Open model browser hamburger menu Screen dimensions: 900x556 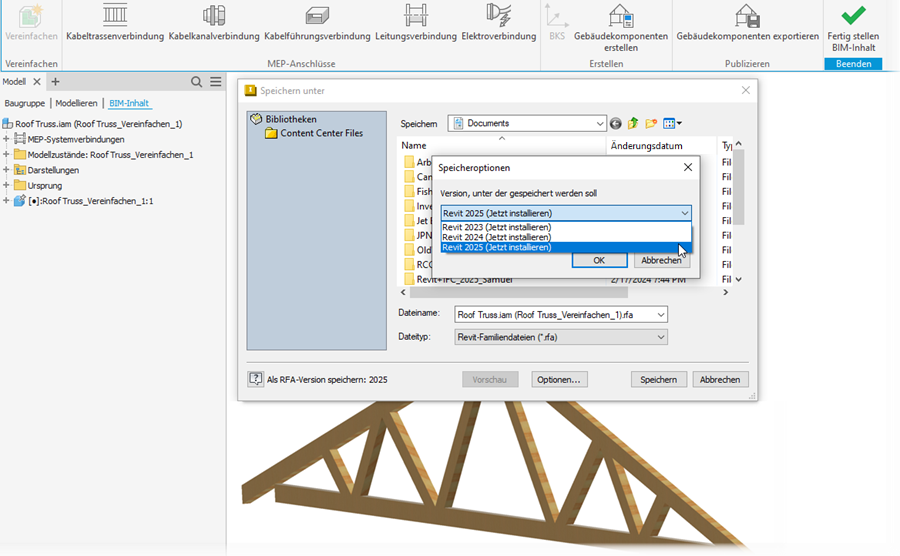click(216, 82)
